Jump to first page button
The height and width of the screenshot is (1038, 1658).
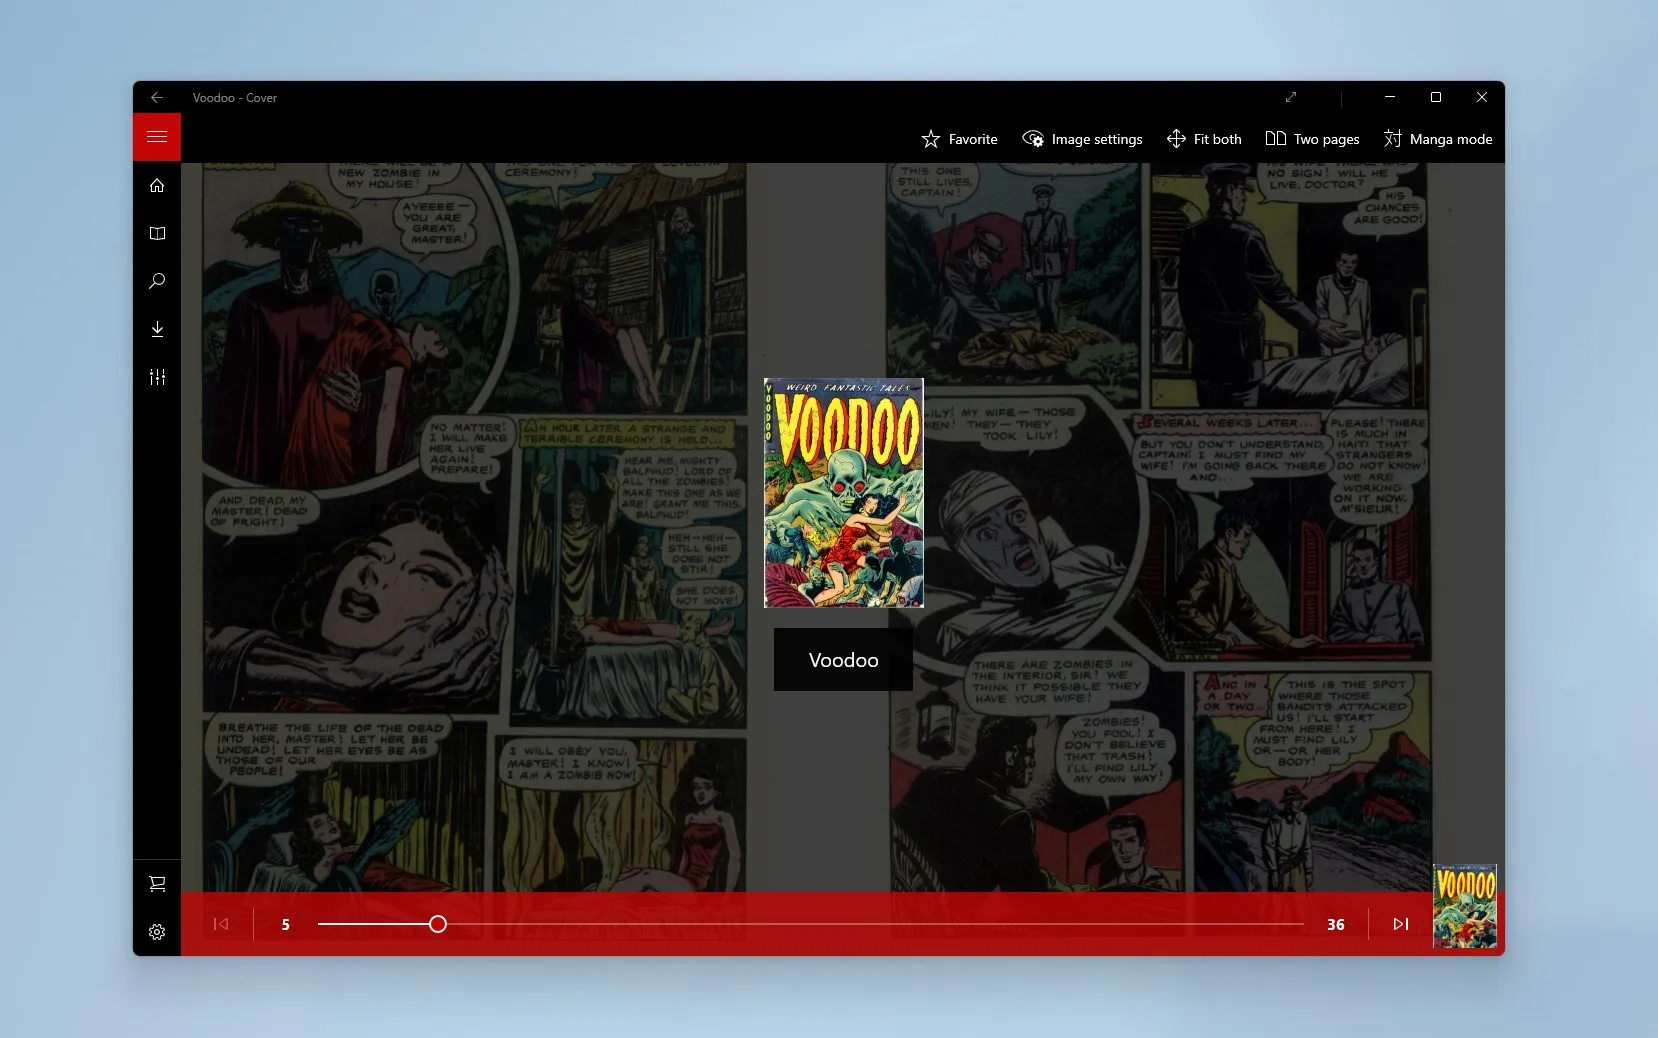(221, 924)
